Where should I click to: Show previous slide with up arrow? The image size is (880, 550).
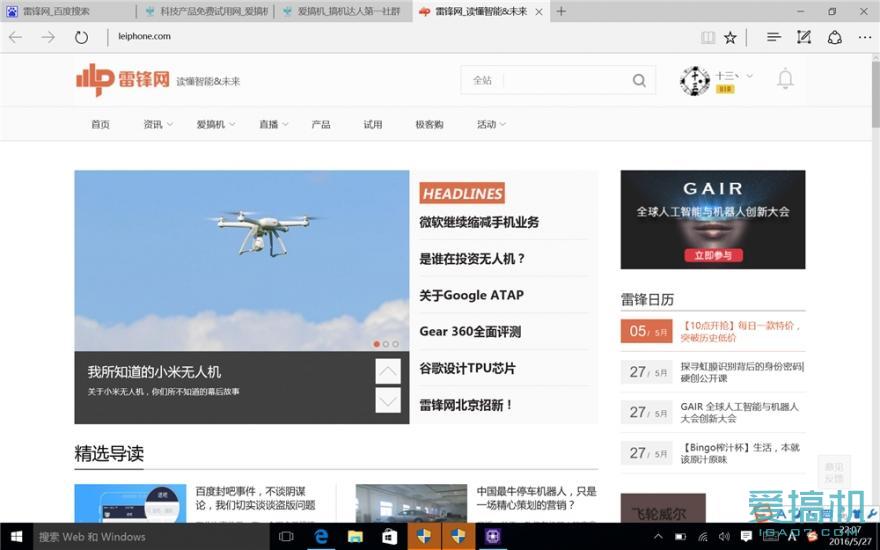click(x=388, y=372)
